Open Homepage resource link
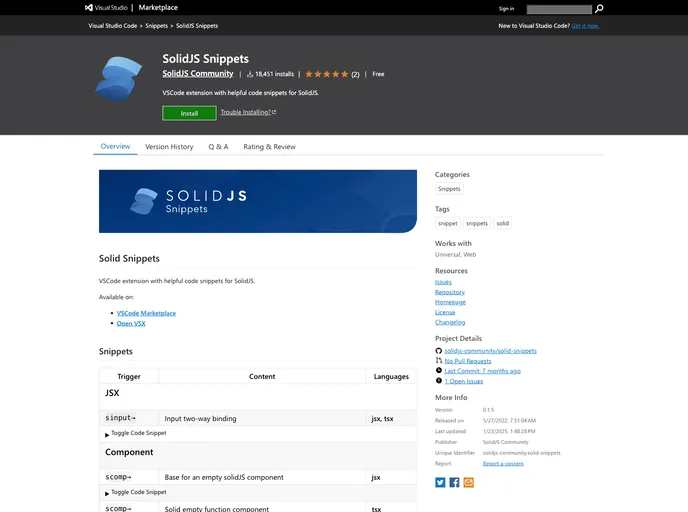688x512 pixels. pos(450,302)
